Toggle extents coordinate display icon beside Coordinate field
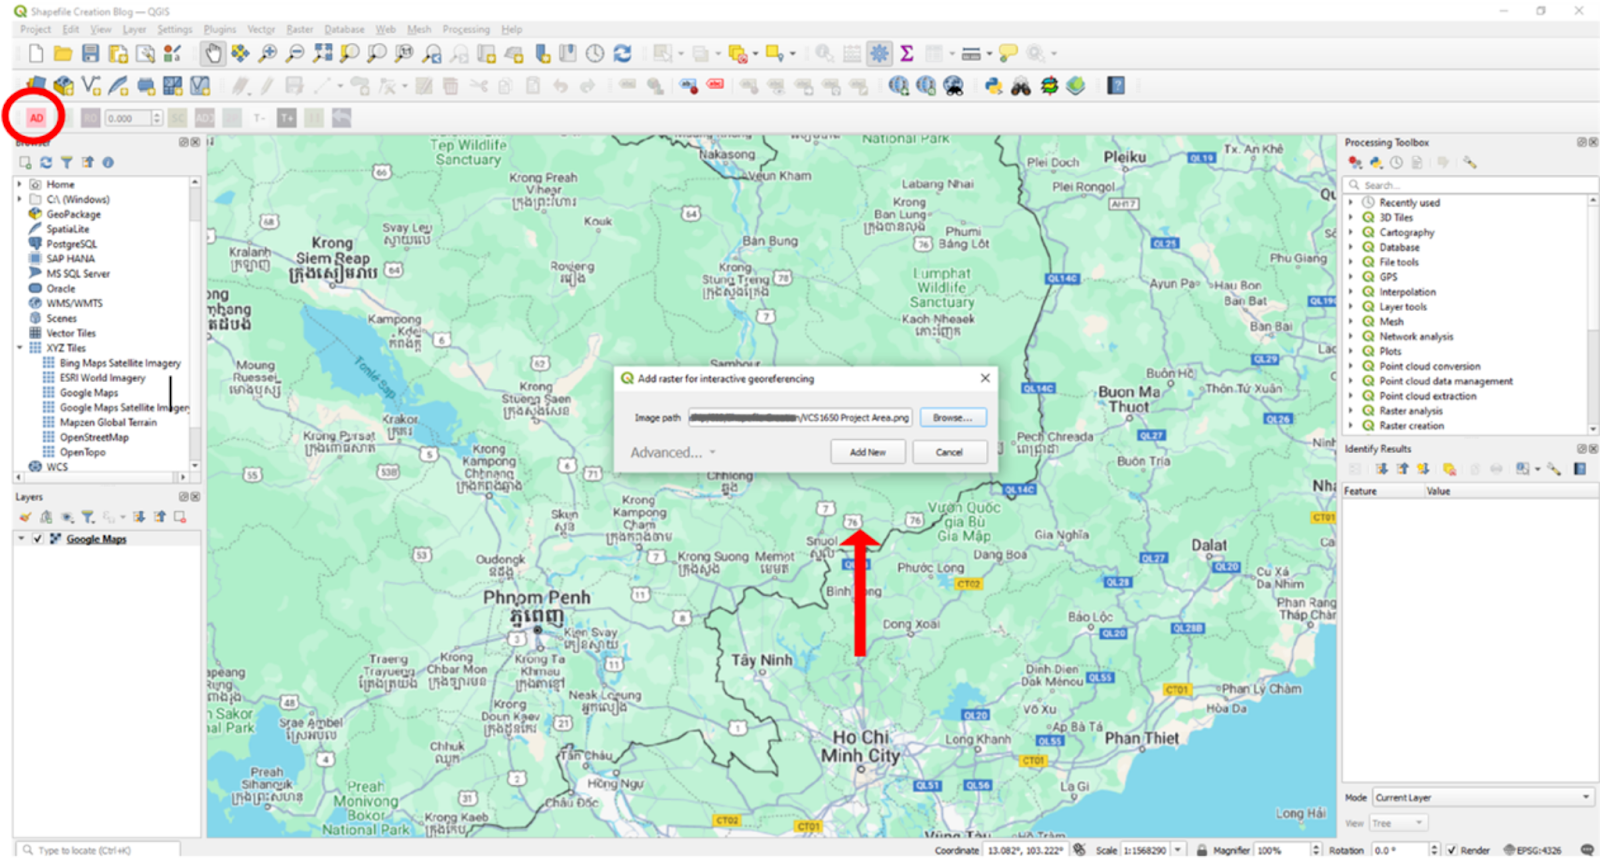The width and height of the screenshot is (1600, 860). click(1079, 850)
